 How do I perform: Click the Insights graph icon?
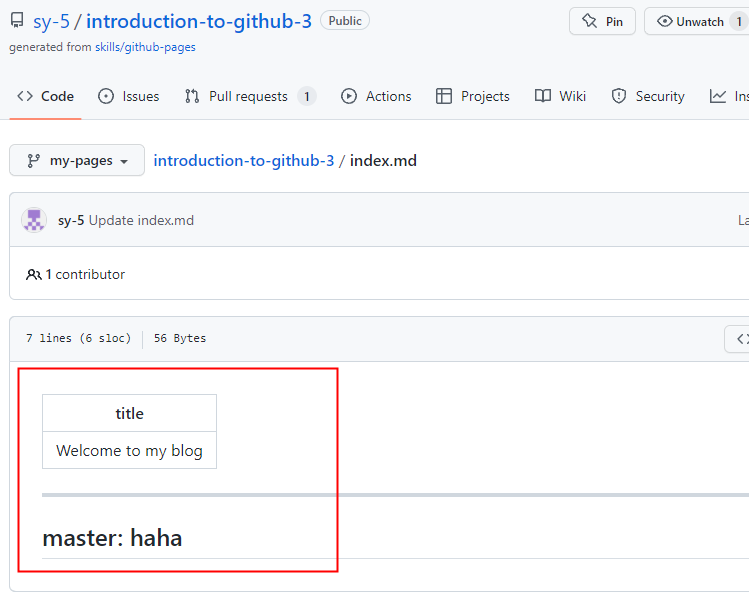(x=718, y=96)
